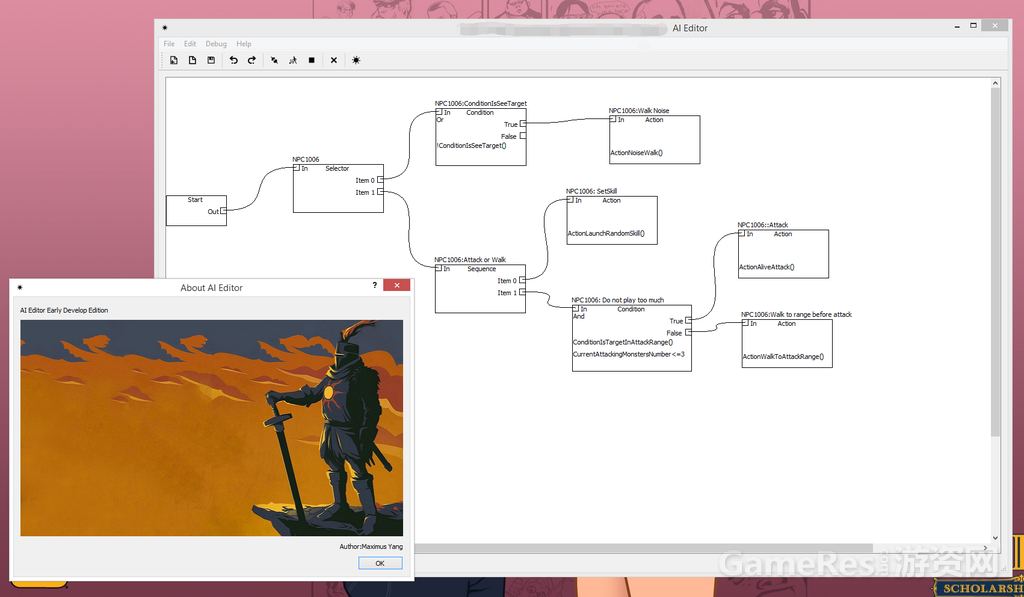Redo the action via toolbar arrow
Screen dimensions: 1024x597
[x=251, y=60]
